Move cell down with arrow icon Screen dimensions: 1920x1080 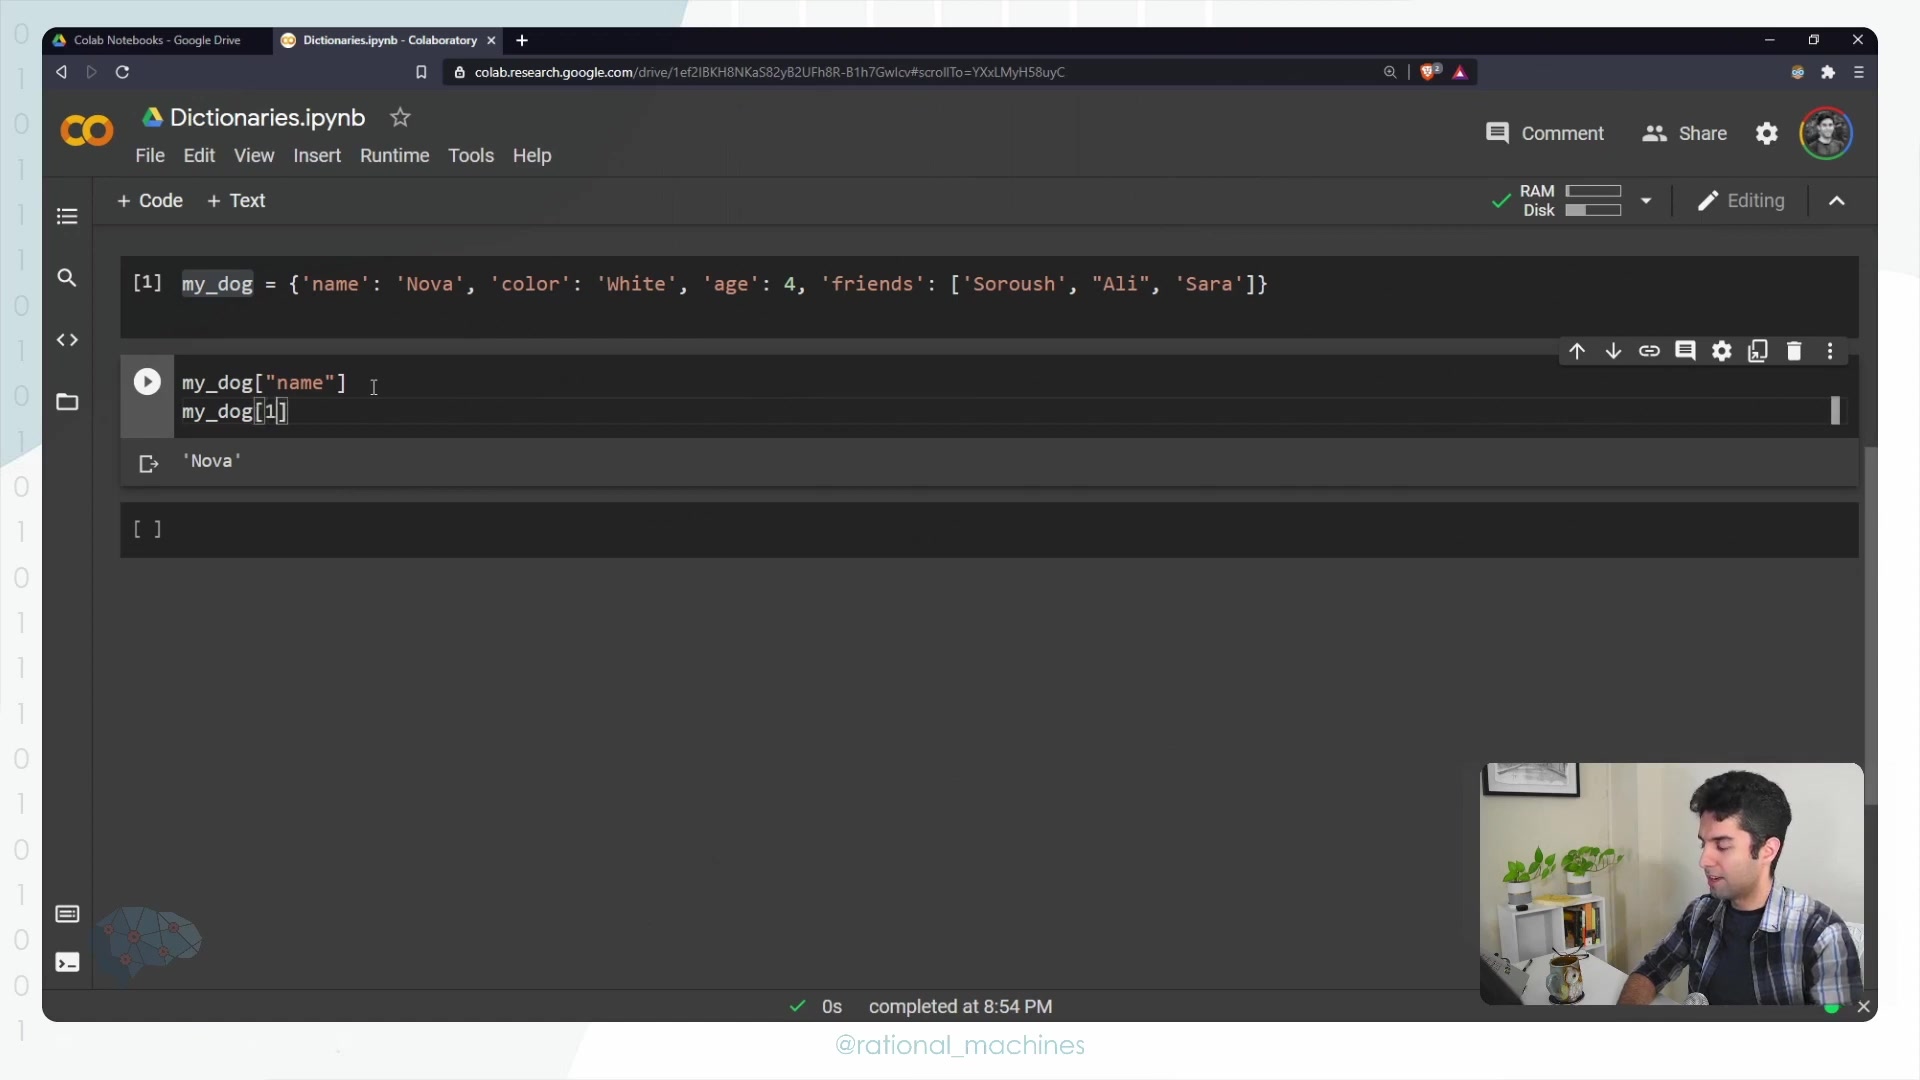[1613, 351]
